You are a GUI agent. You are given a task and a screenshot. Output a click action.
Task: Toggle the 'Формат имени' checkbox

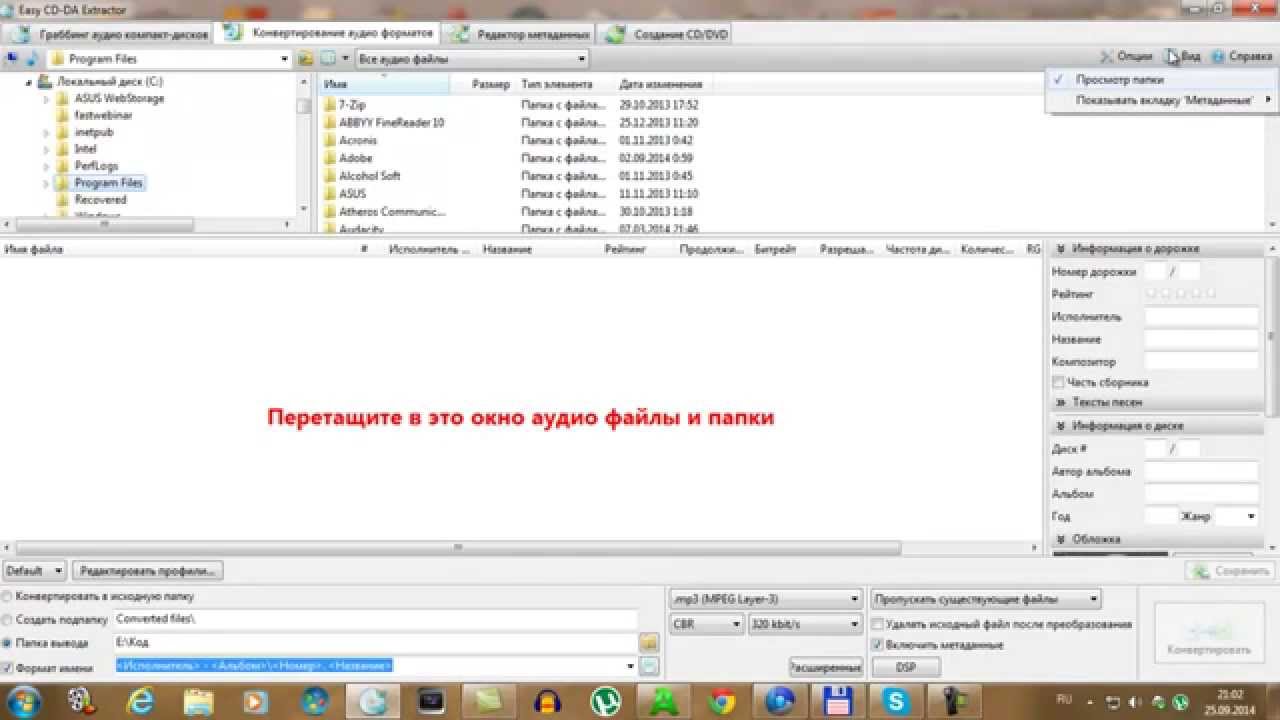click(x=8, y=668)
